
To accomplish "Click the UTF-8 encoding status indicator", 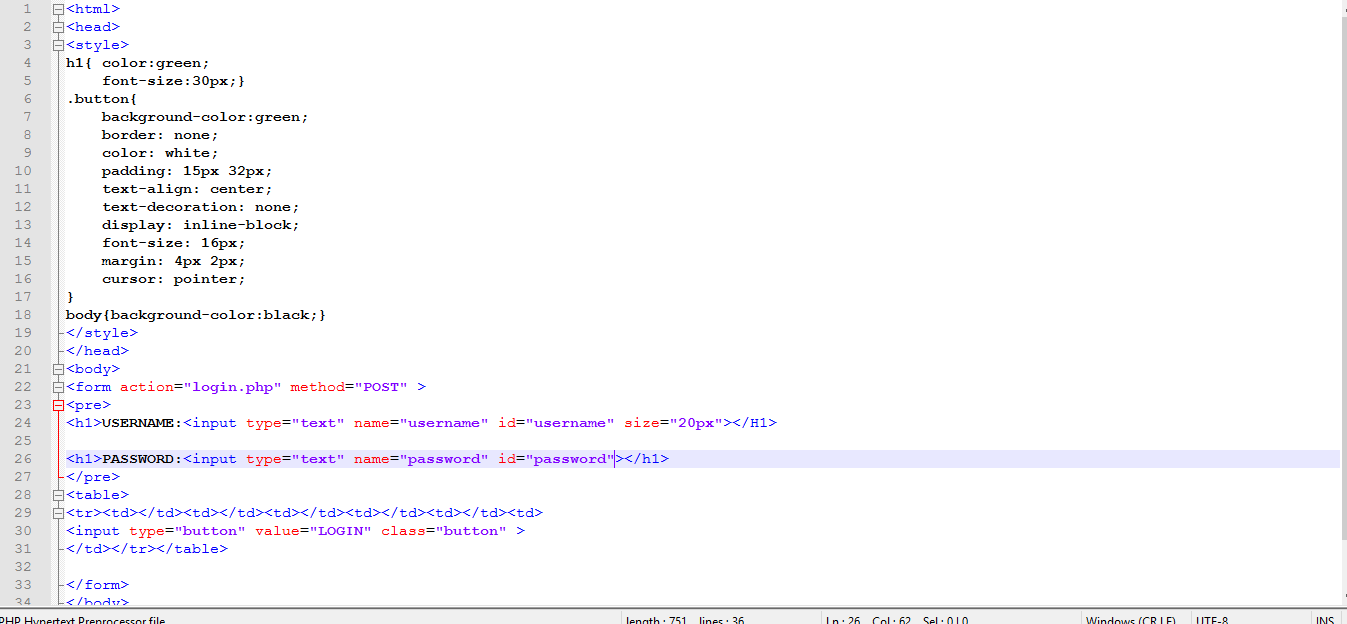I will coord(1210,619).
